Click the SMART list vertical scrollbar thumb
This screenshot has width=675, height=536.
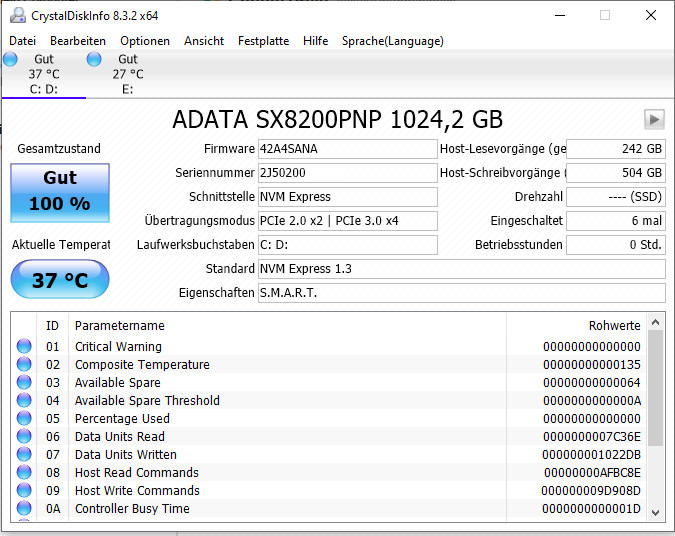pyautogui.click(x=656, y=388)
